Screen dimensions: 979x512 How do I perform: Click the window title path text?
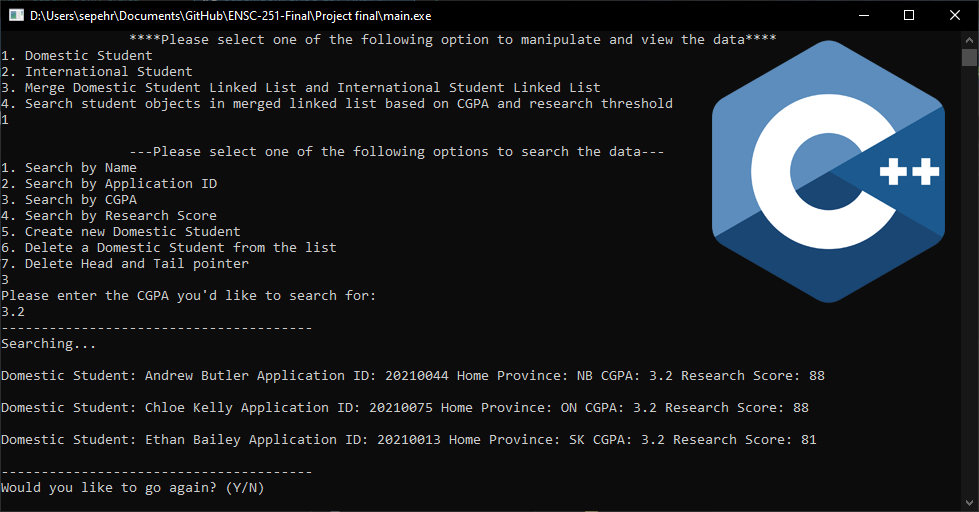click(x=230, y=16)
